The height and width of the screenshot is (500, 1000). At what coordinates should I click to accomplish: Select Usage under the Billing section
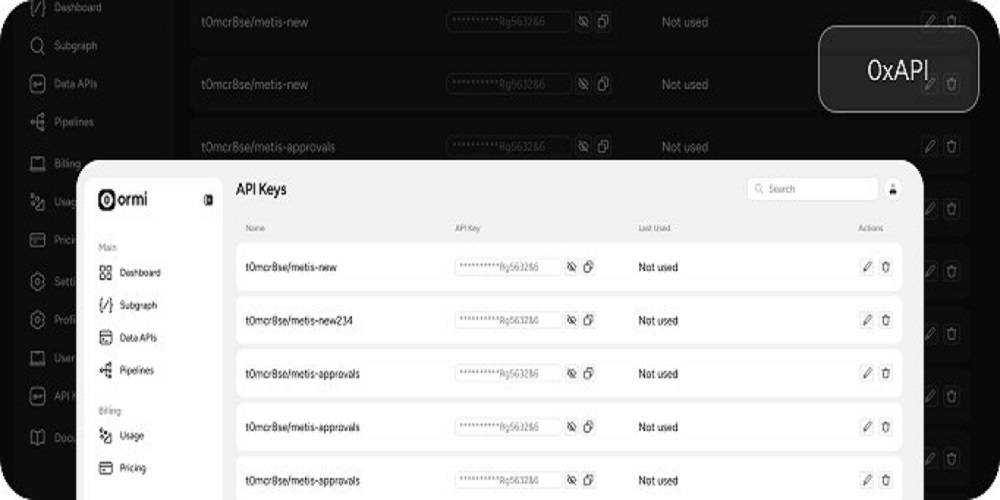[x=131, y=435]
